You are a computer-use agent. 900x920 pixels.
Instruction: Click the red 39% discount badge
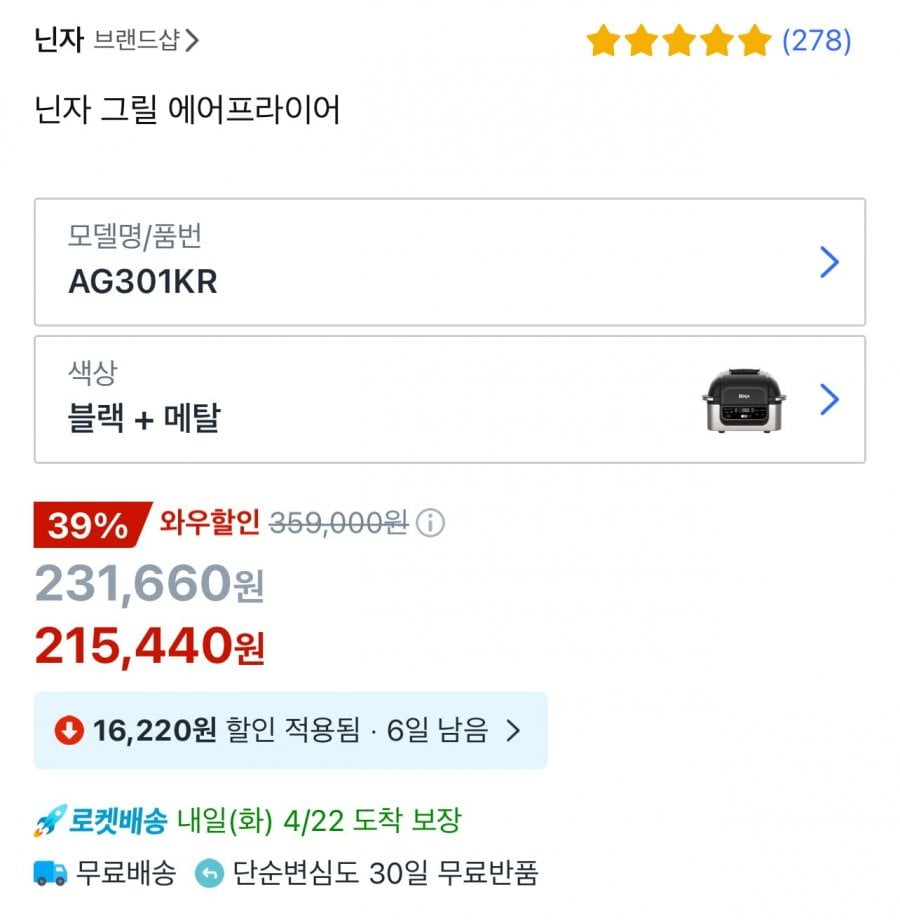tap(88, 525)
